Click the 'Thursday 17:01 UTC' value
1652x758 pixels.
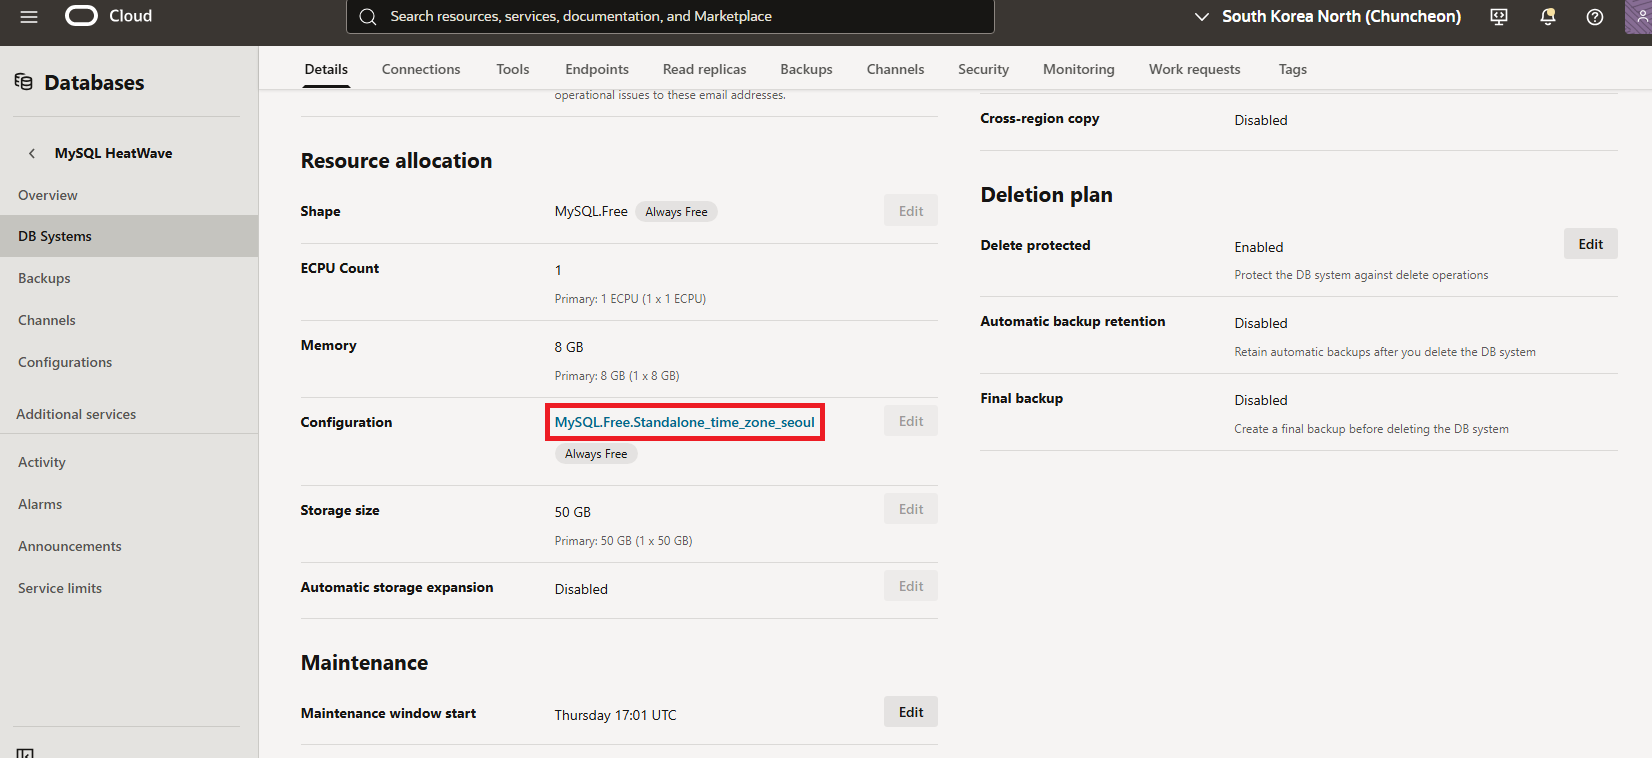pos(615,715)
